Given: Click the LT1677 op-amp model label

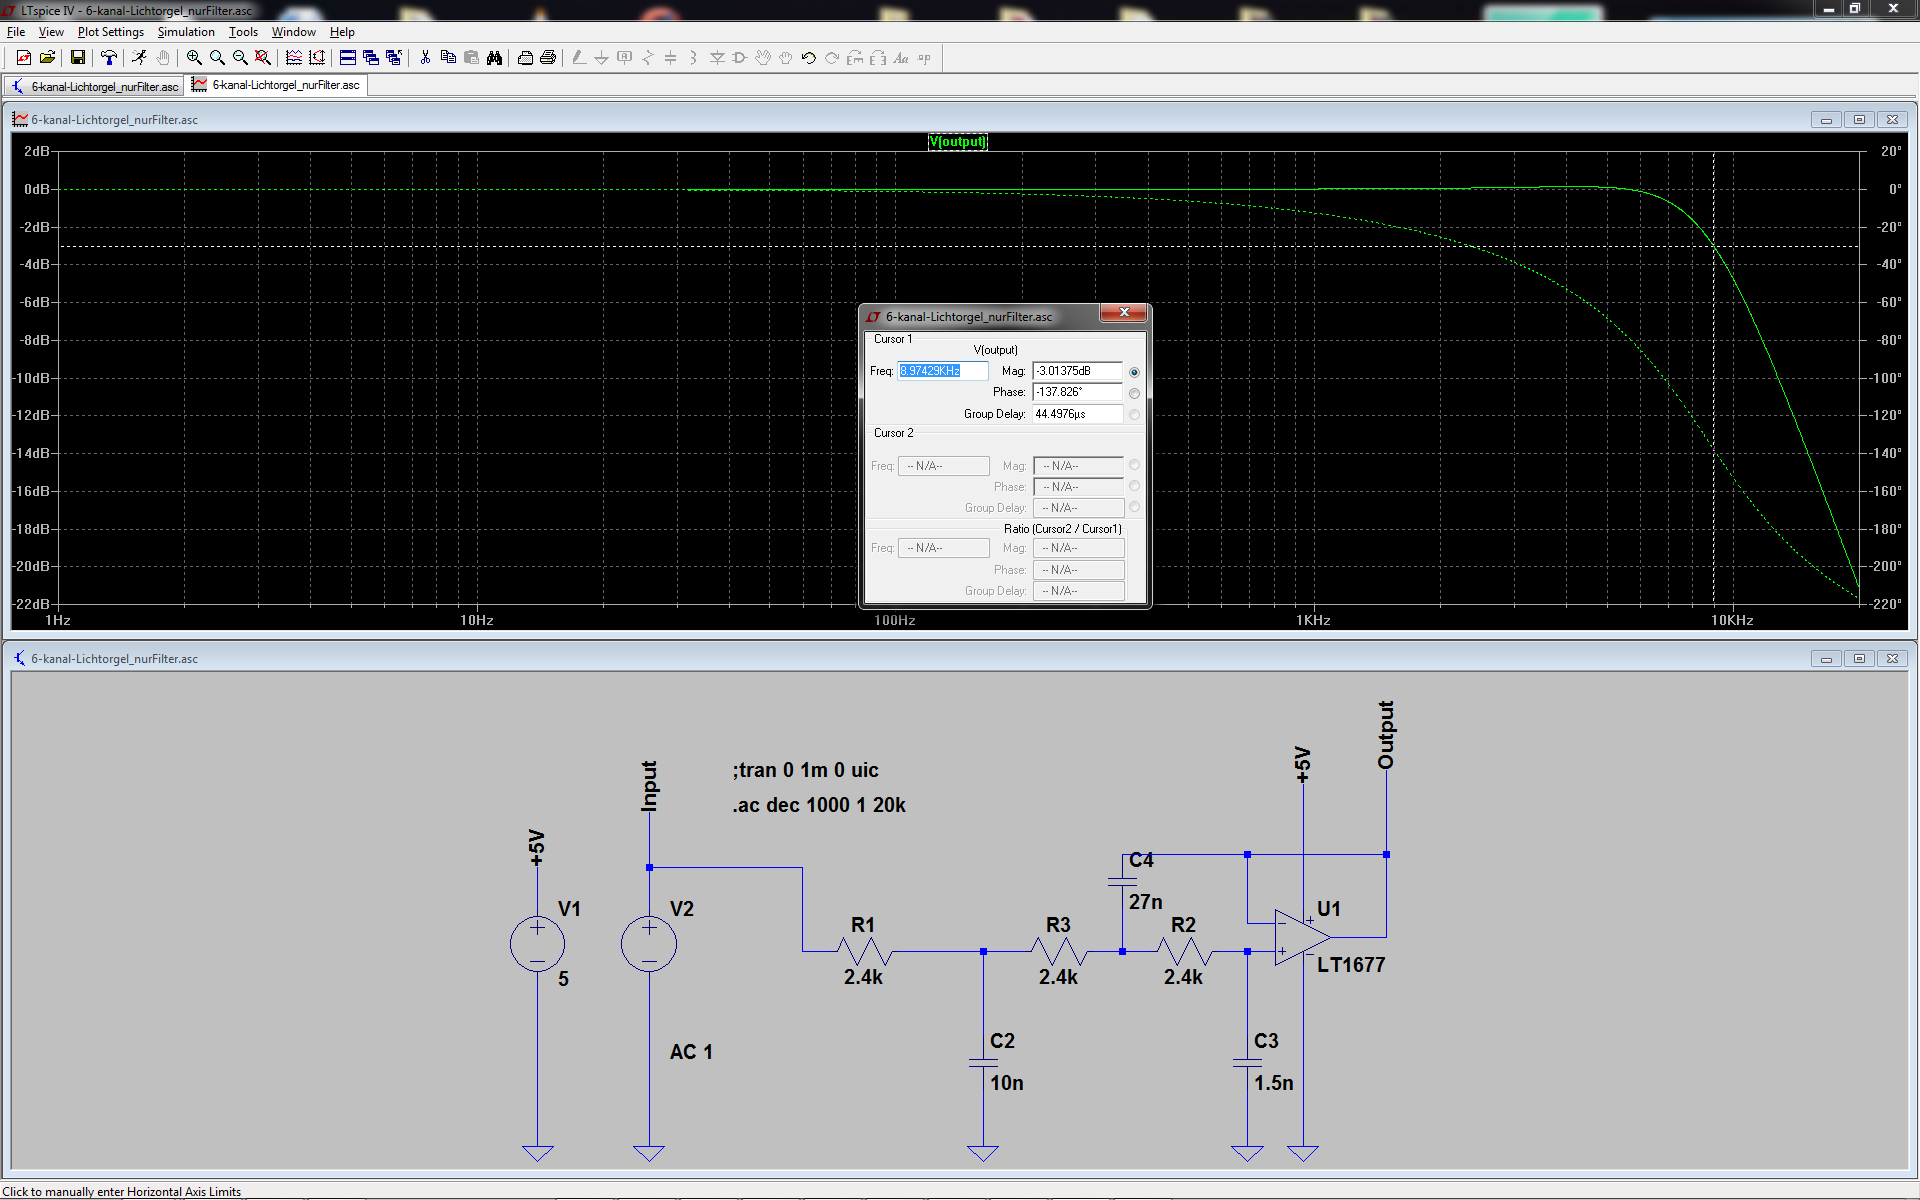Looking at the screenshot, I should pyautogui.click(x=1351, y=965).
